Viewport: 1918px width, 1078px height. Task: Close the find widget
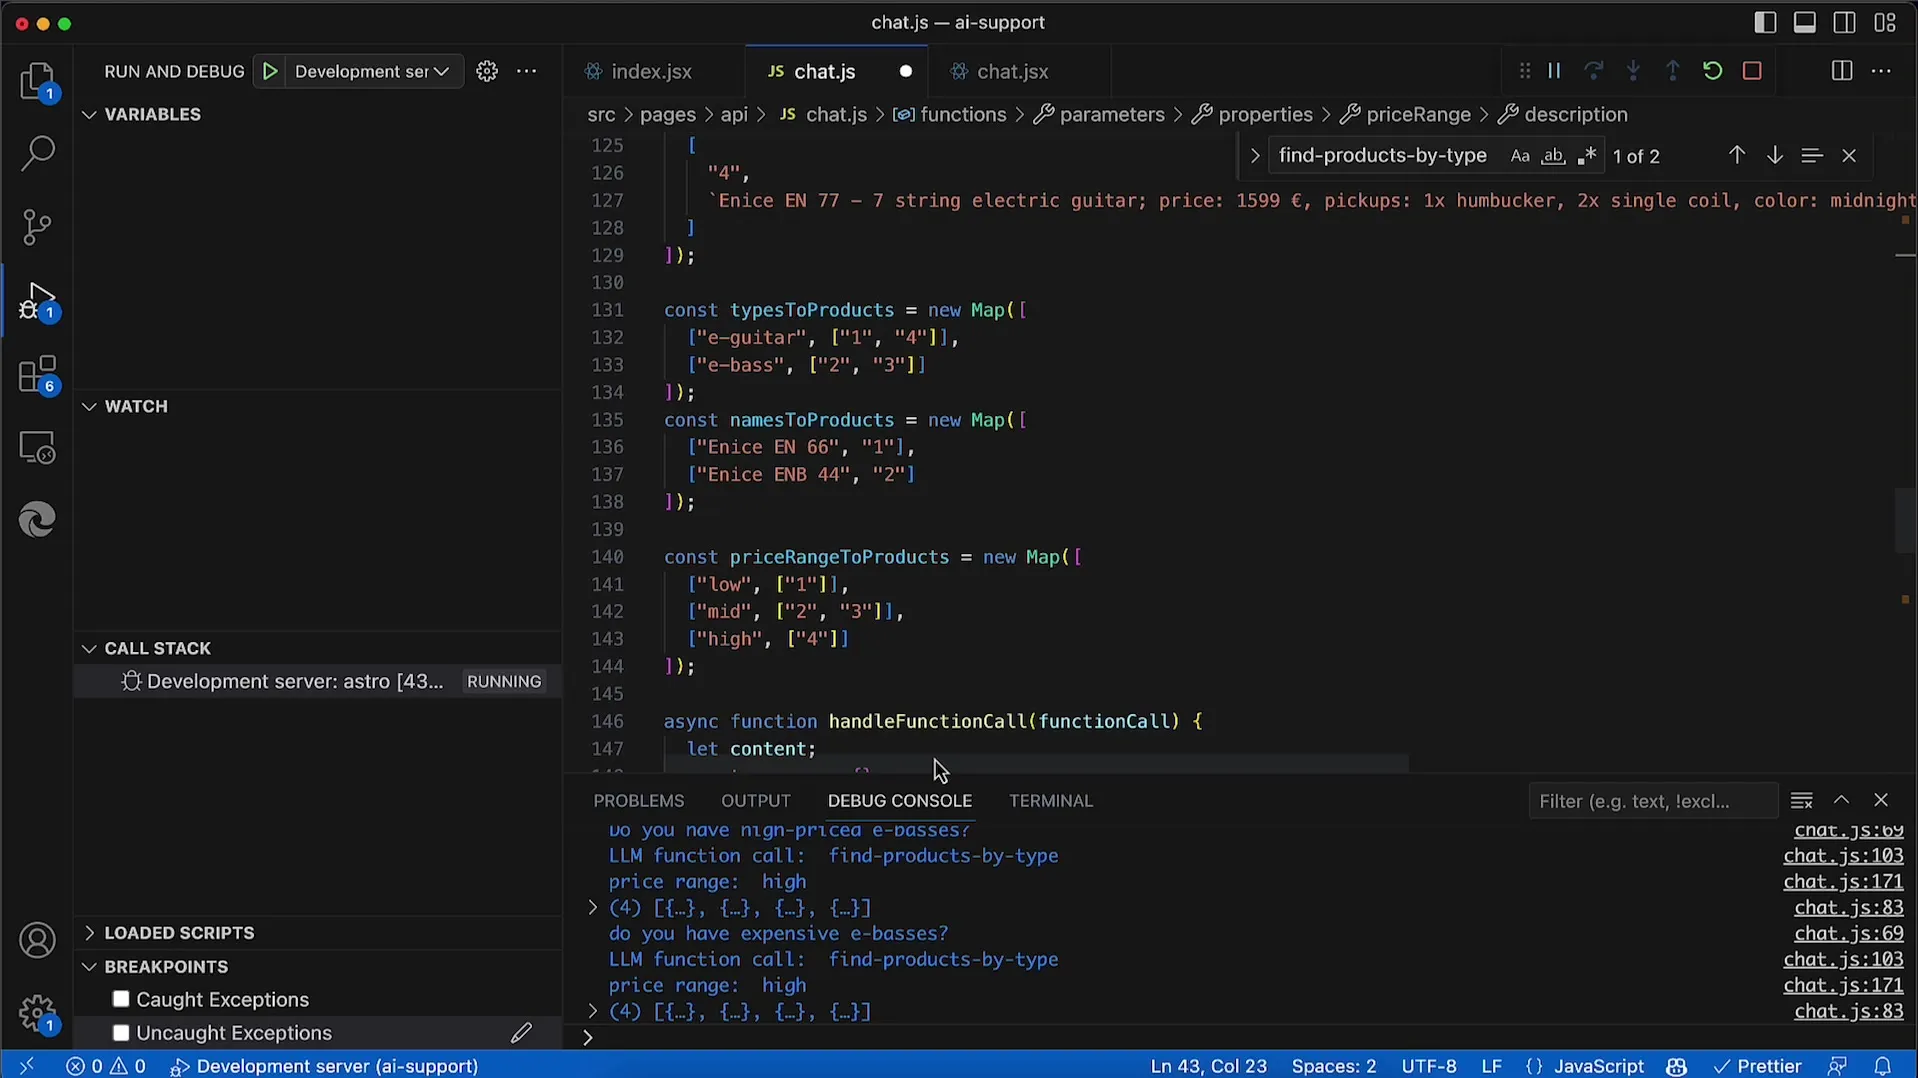[x=1849, y=155]
